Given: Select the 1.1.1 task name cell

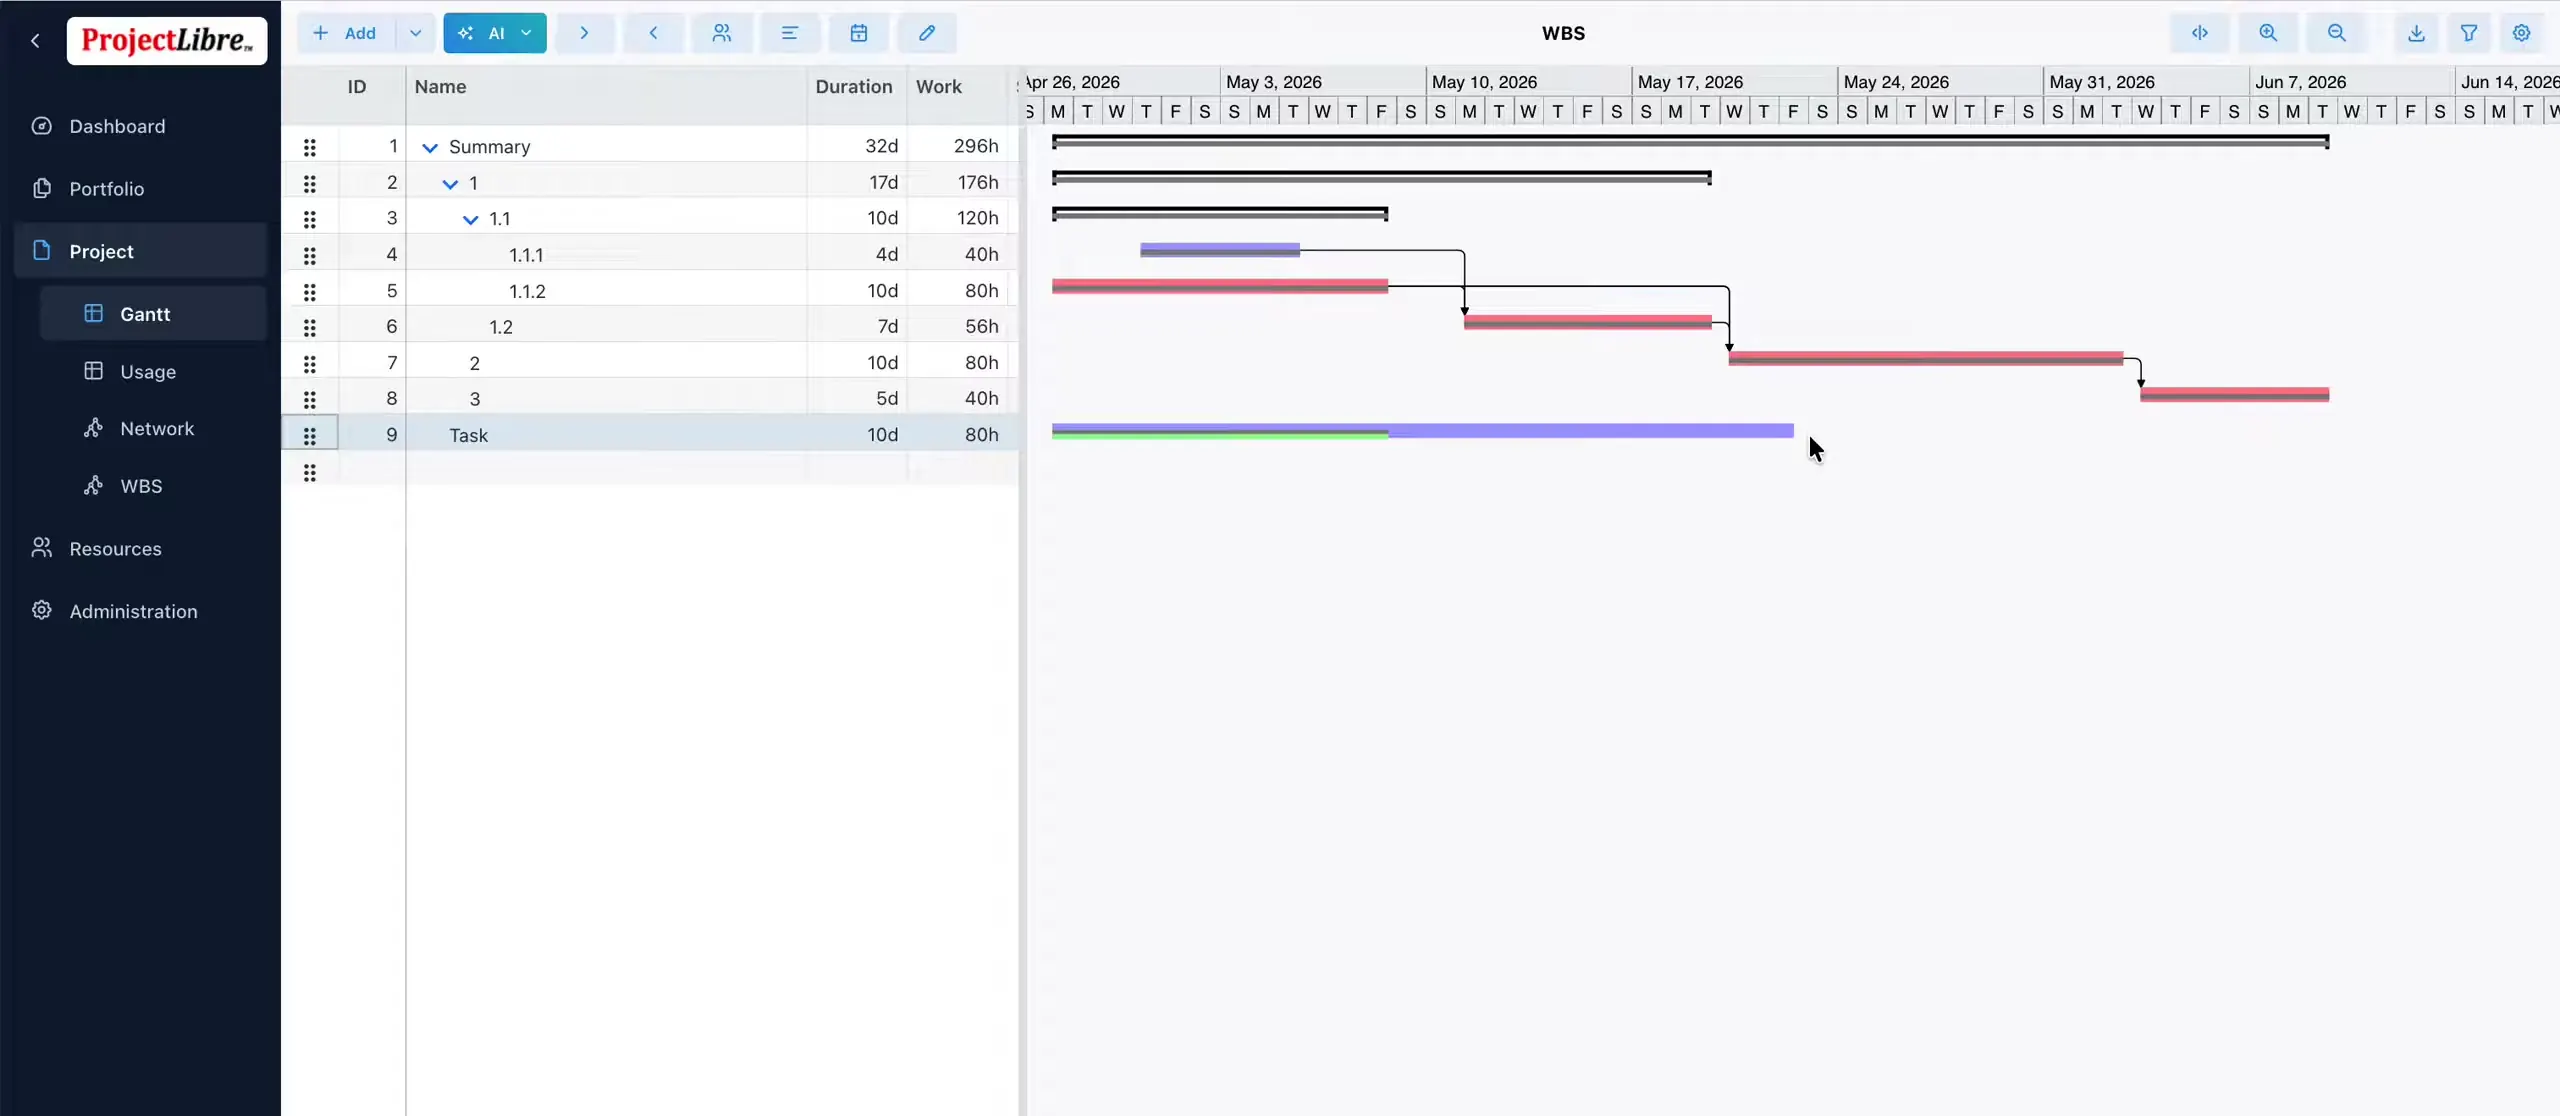Looking at the screenshot, I should 606,255.
